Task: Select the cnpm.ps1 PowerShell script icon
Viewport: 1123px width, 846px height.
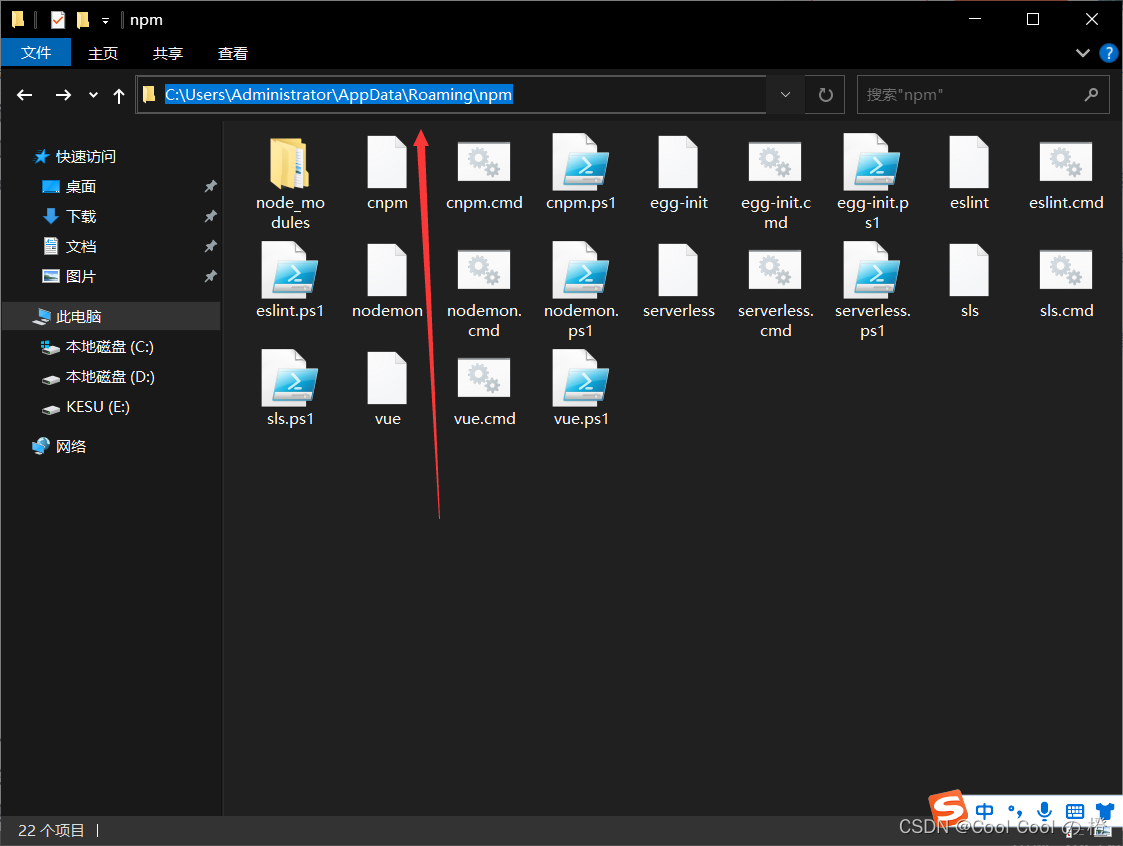Action: [581, 163]
